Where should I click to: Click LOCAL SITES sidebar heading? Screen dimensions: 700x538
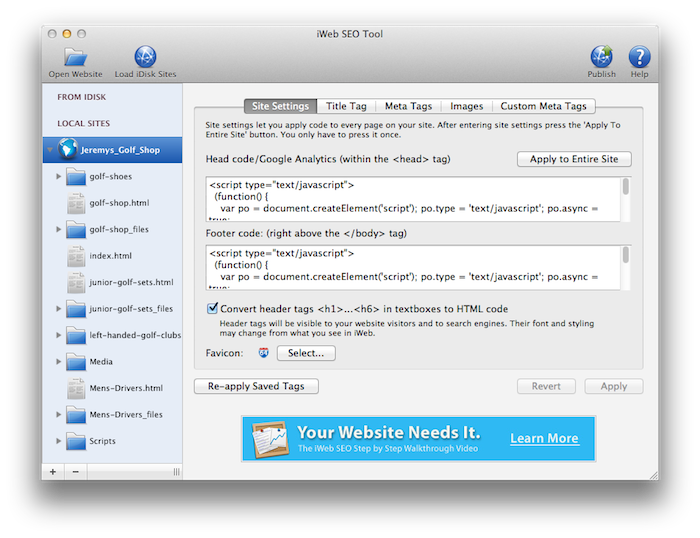tap(83, 123)
